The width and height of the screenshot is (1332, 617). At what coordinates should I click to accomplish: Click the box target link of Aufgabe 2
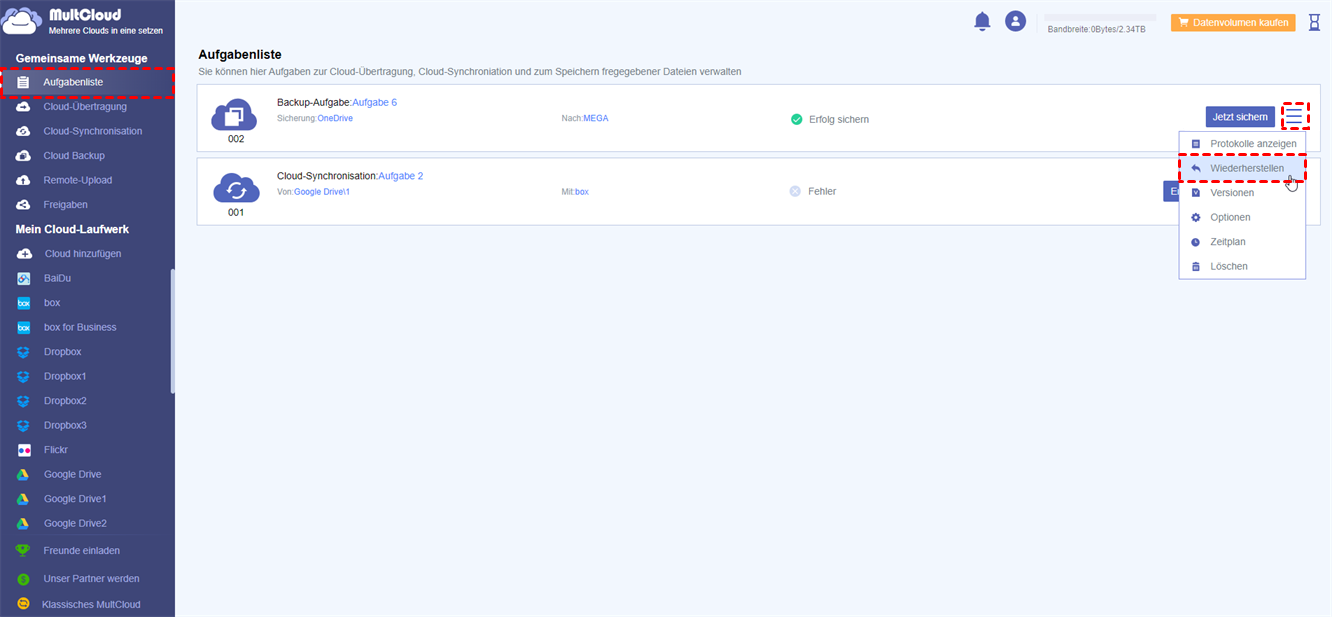tap(582, 191)
